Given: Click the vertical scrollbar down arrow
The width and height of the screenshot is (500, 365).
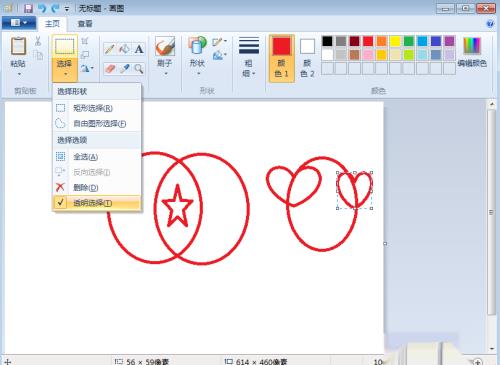Looking at the screenshot, I should click(492, 348).
